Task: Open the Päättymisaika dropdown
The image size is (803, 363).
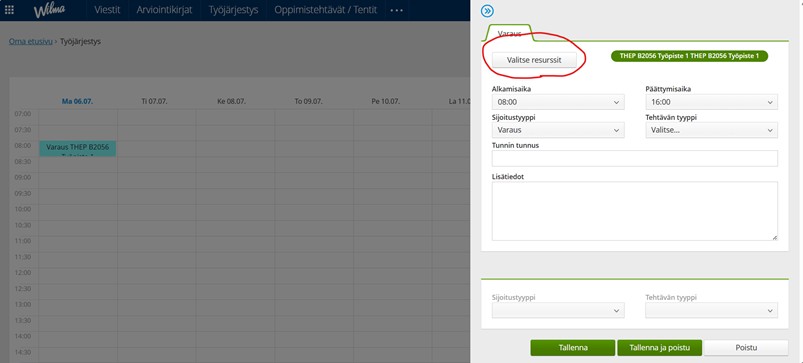Action: click(x=711, y=102)
